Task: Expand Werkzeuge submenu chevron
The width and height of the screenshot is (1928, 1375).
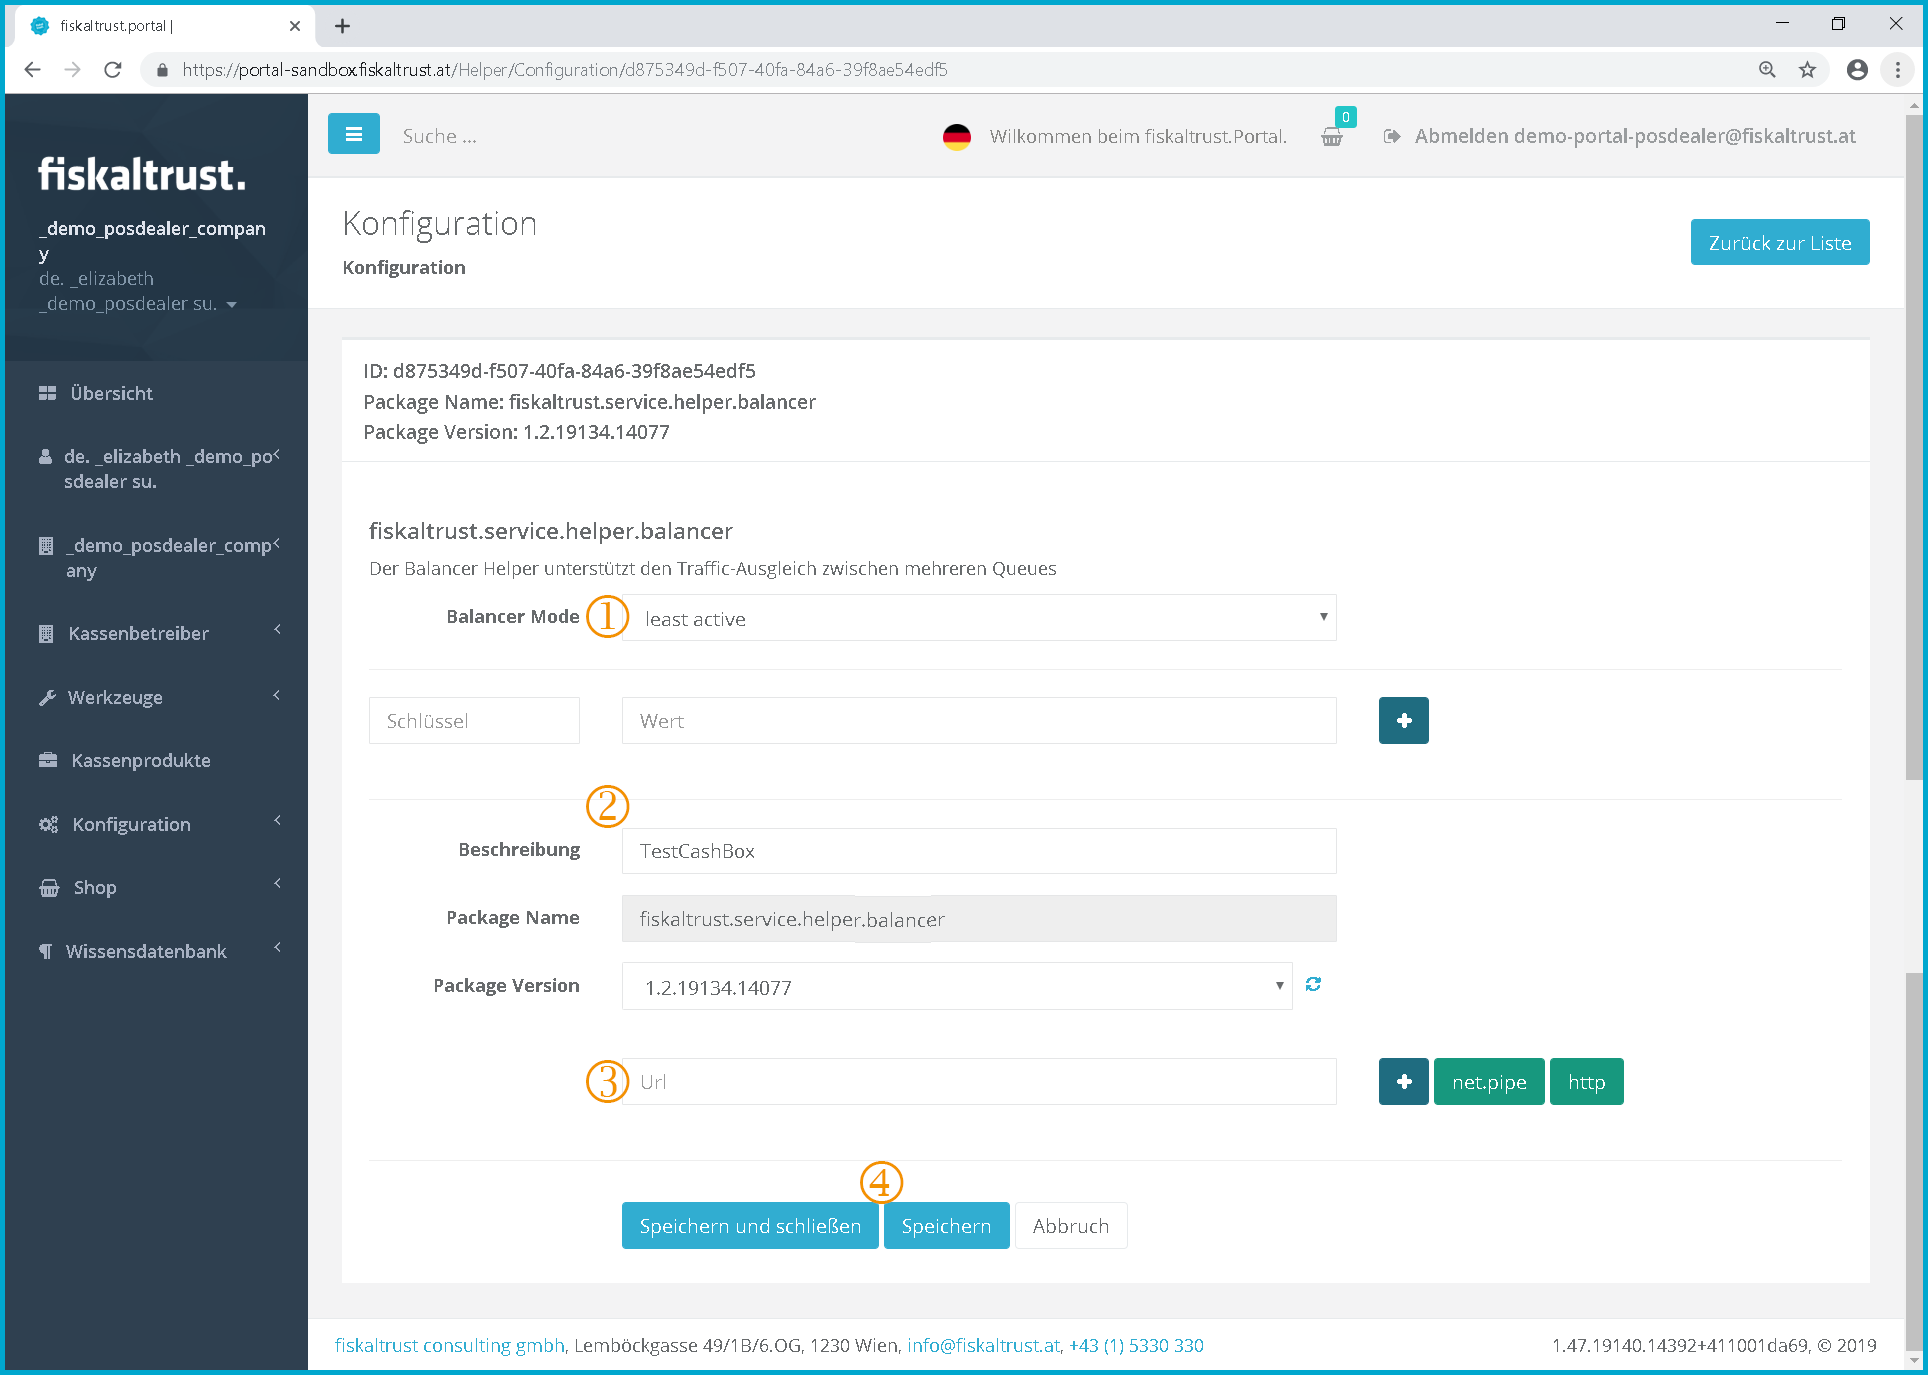Action: [277, 694]
